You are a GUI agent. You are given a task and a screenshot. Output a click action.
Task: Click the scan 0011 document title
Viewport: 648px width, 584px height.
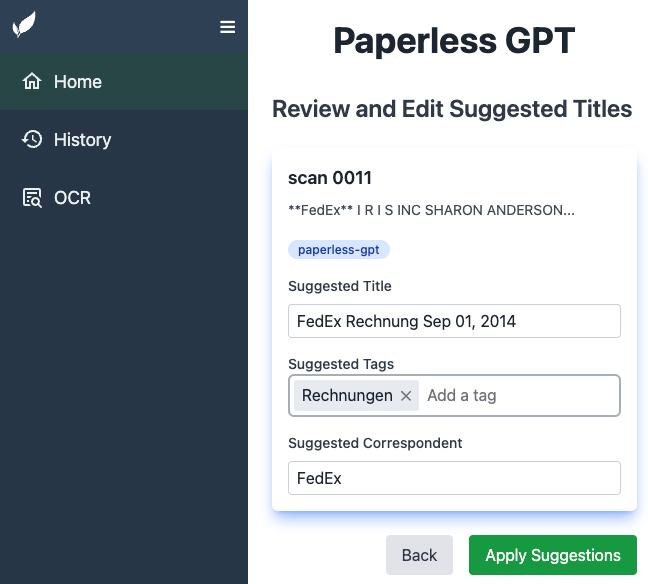(x=330, y=178)
